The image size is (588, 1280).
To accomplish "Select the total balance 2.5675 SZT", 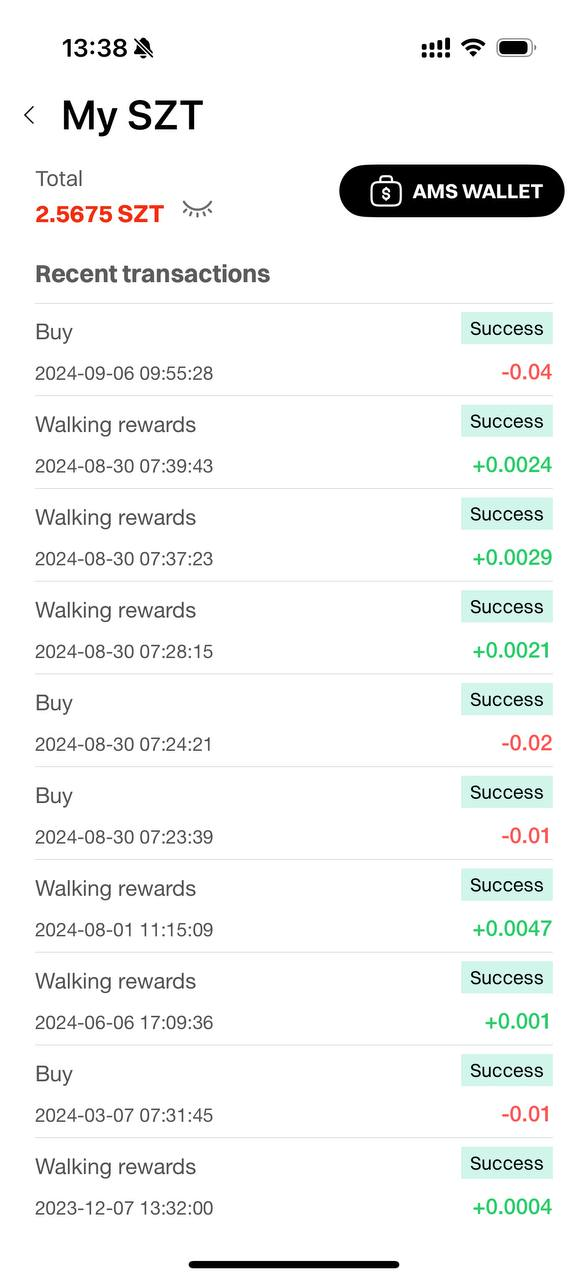I will click(99, 214).
